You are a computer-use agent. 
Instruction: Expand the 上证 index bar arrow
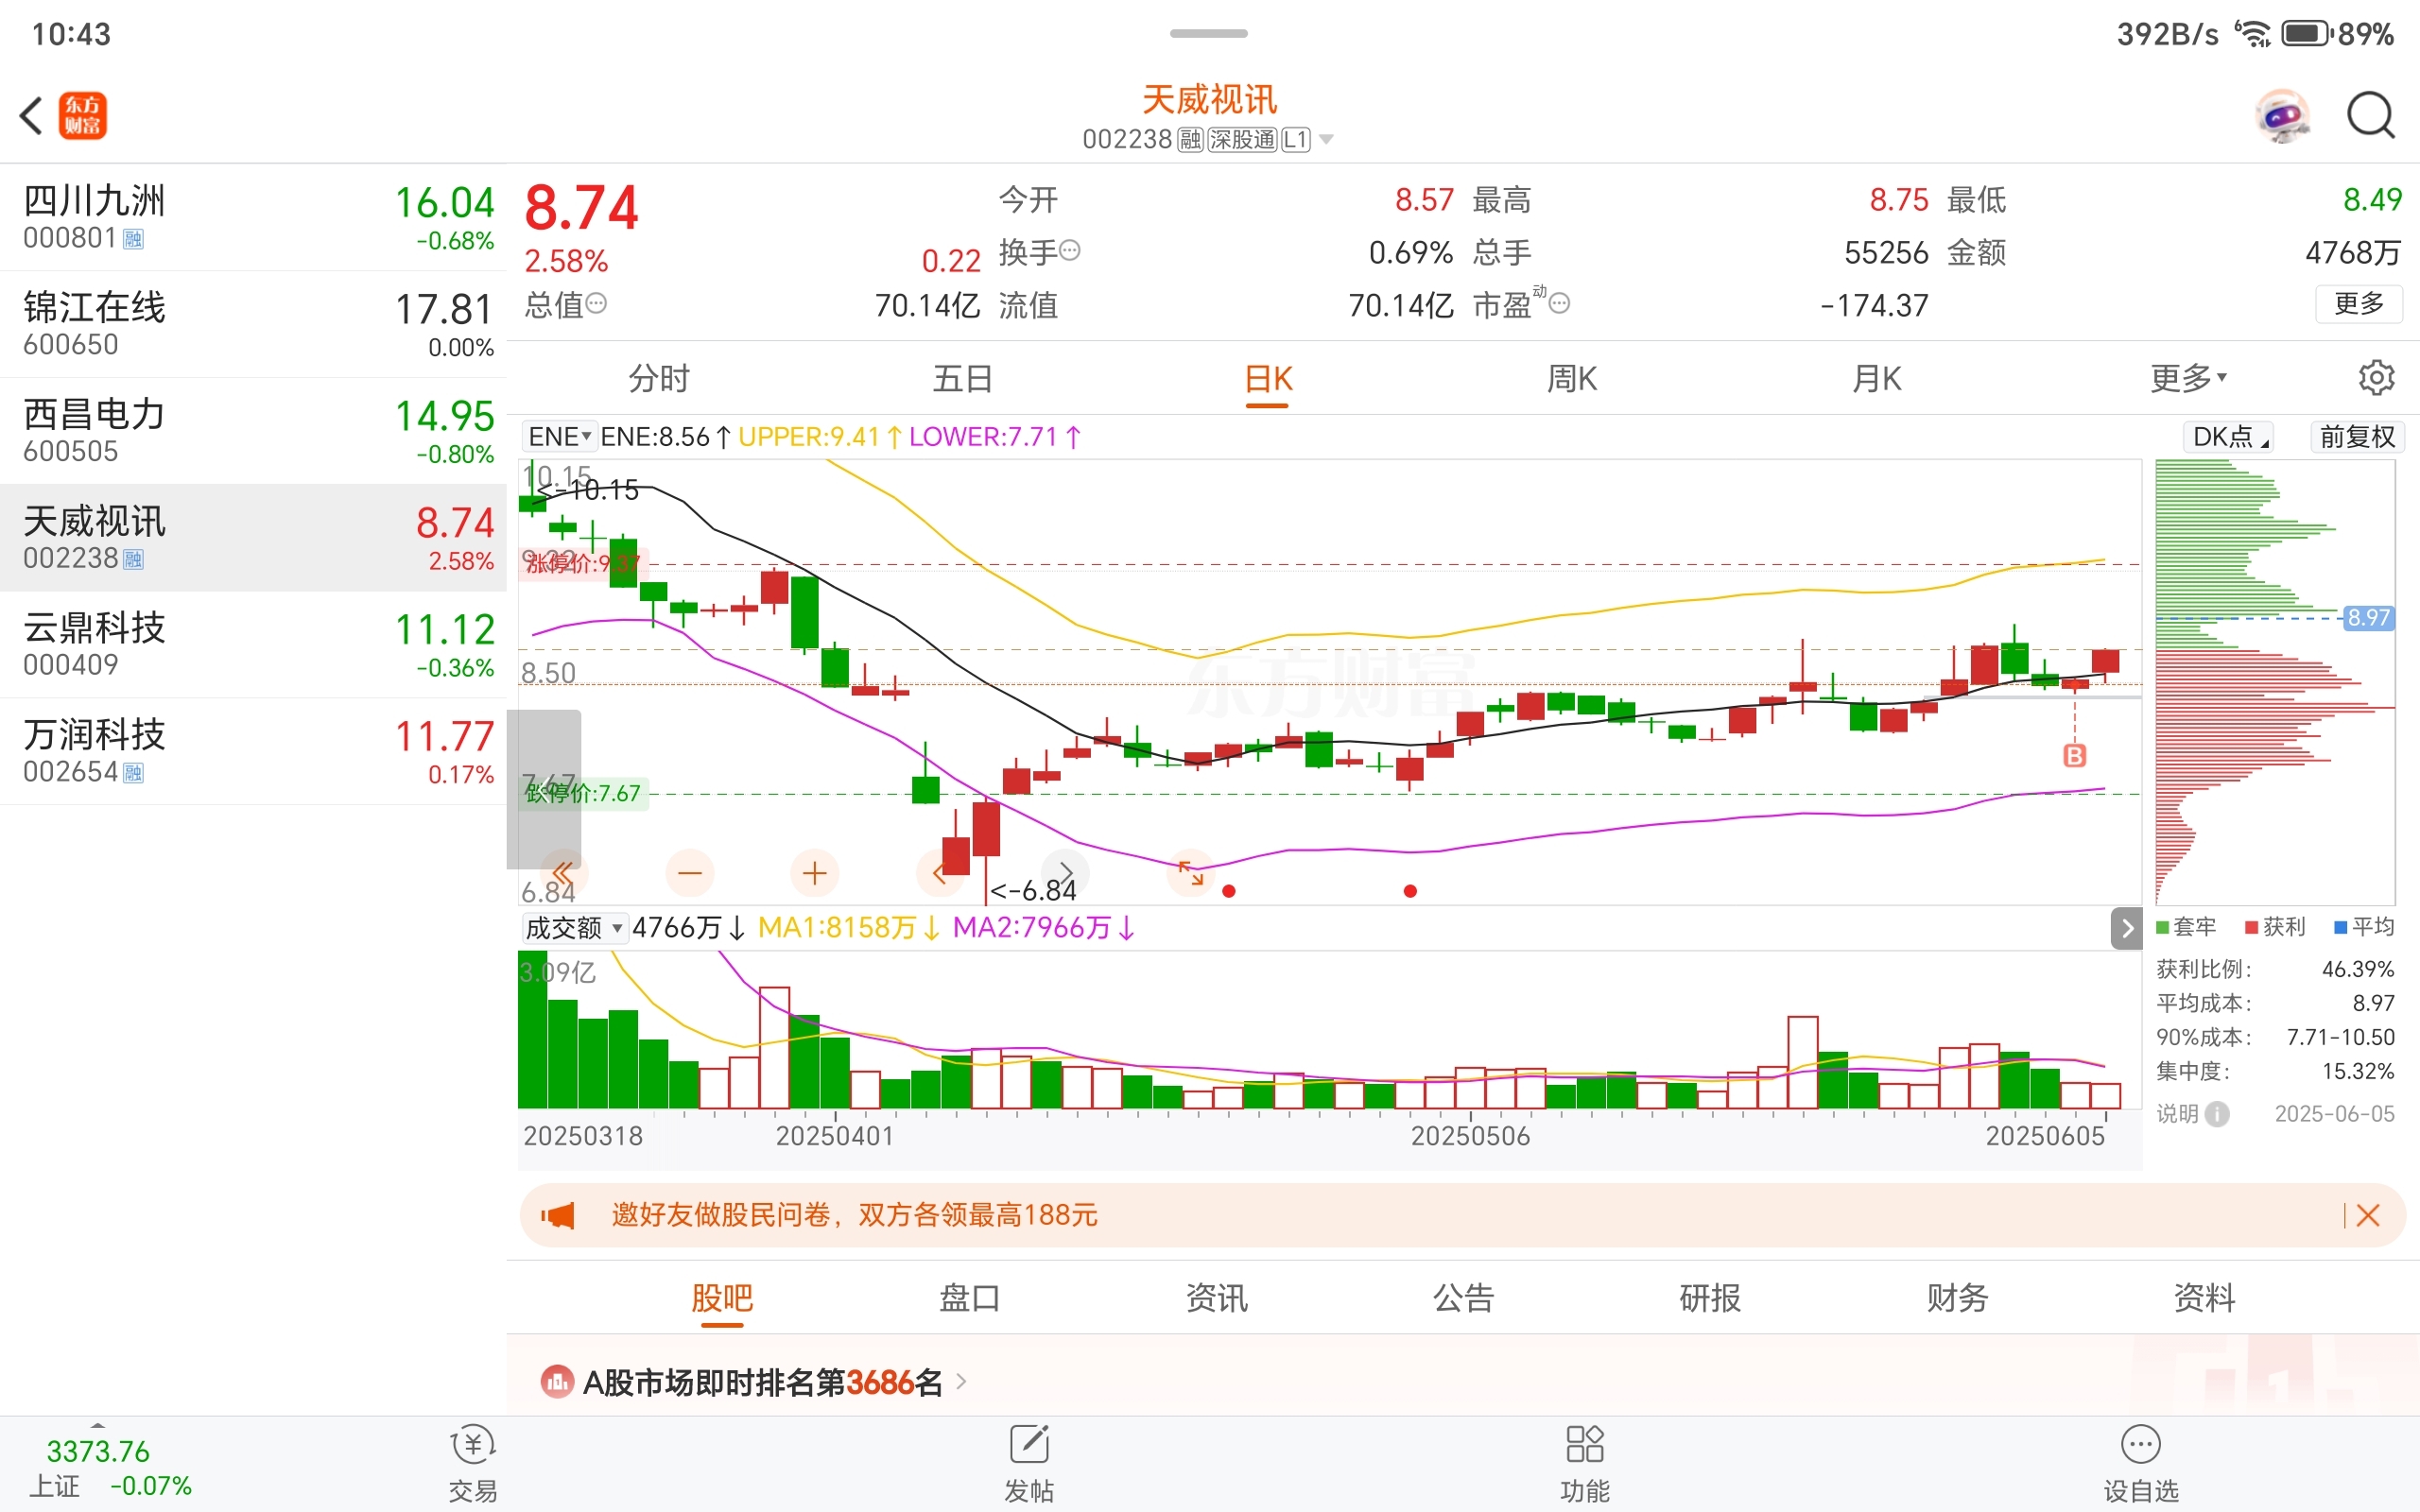point(97,1423)
